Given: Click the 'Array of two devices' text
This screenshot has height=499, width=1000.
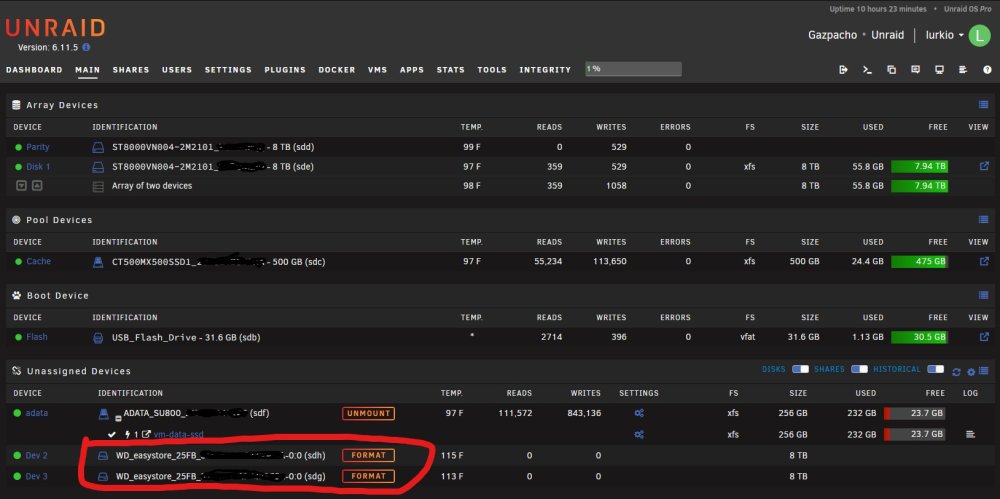Looking at the screenshot, I should 152,186.
